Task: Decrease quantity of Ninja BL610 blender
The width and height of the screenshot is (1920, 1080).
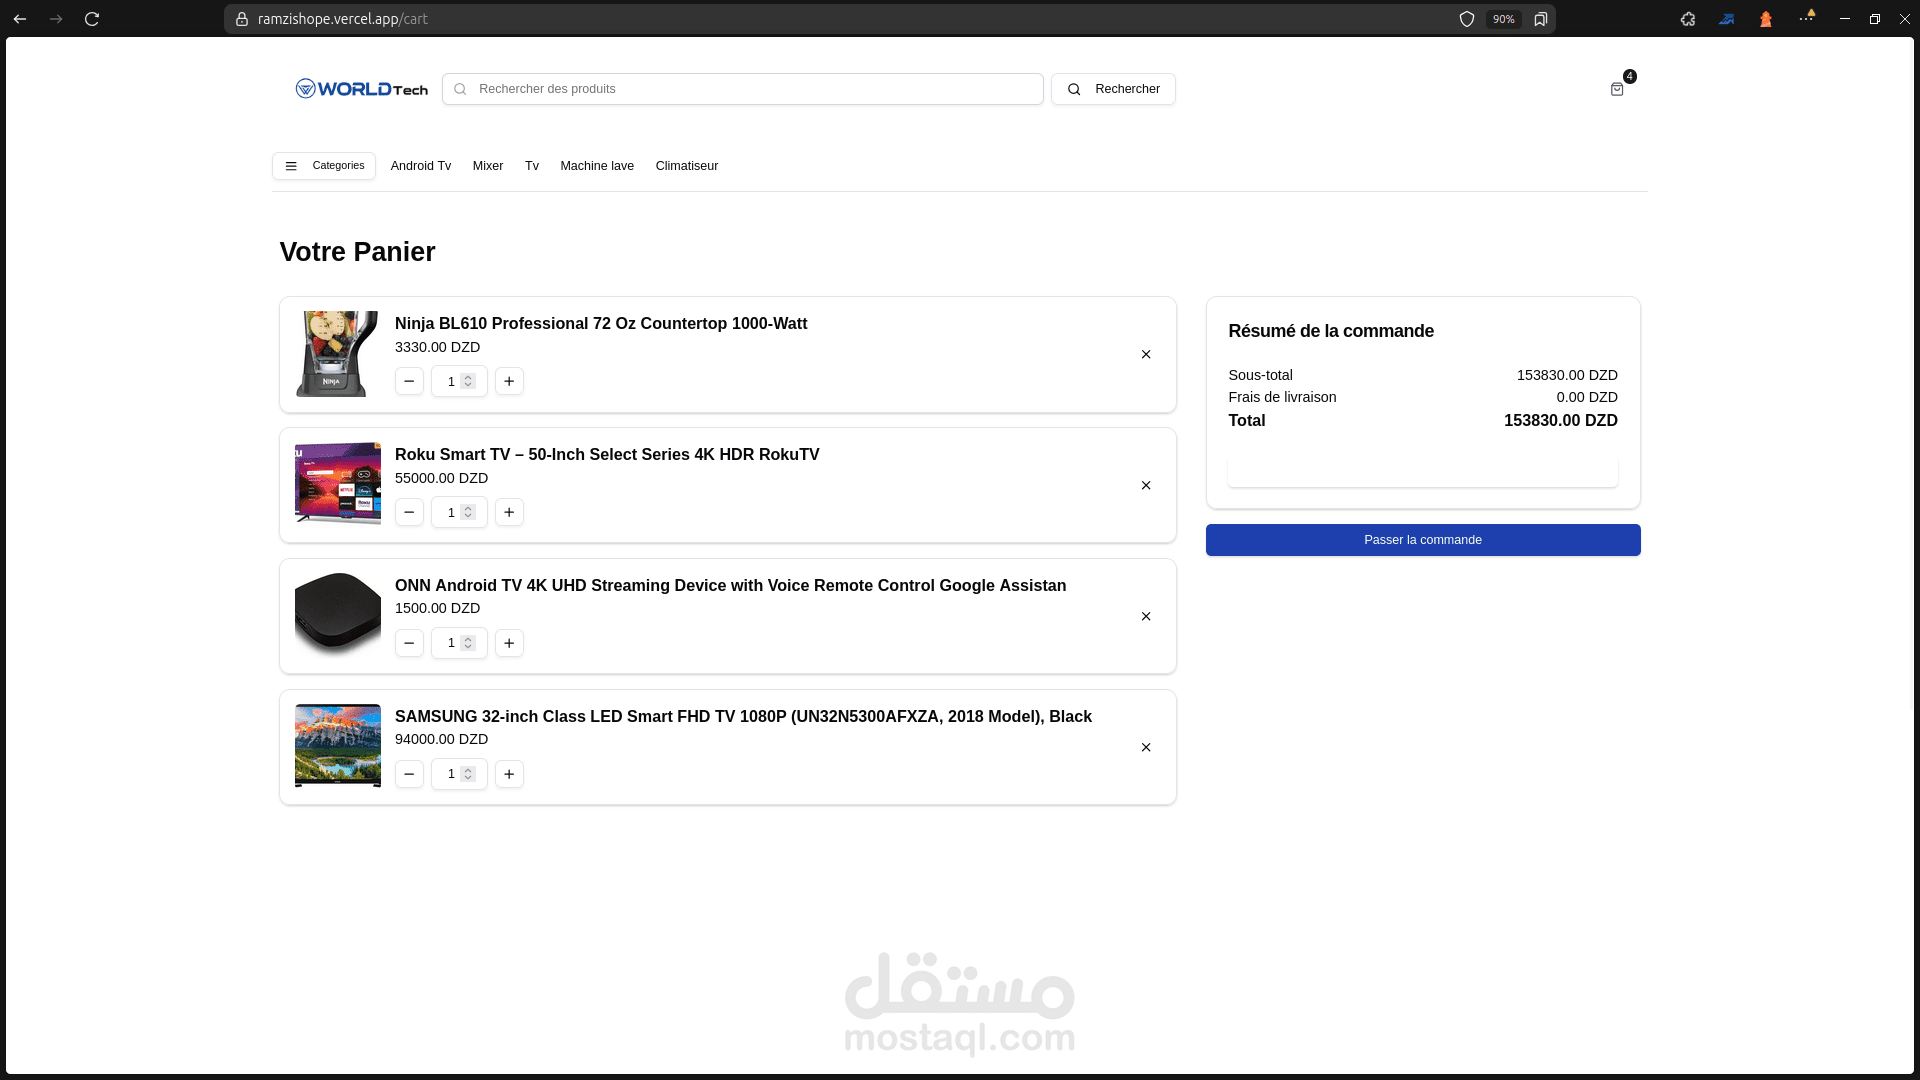Action: [409, 381]
